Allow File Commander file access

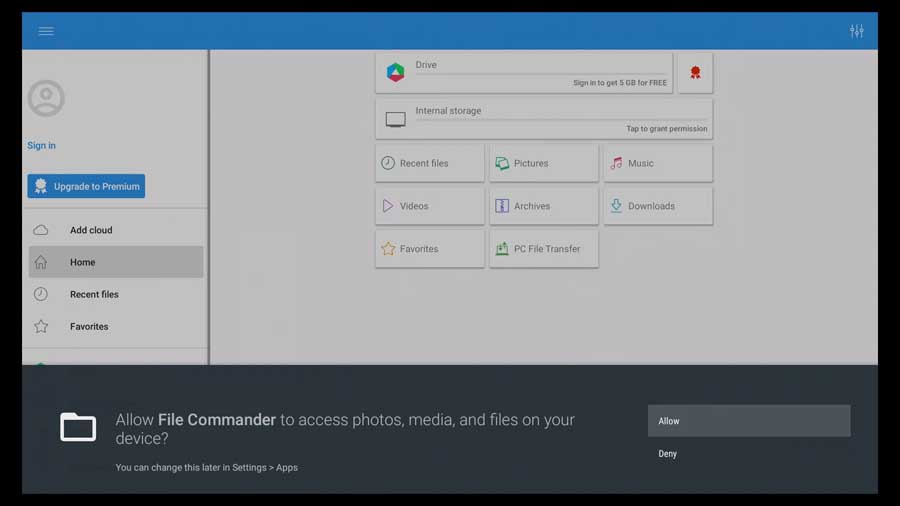[749, 421]
